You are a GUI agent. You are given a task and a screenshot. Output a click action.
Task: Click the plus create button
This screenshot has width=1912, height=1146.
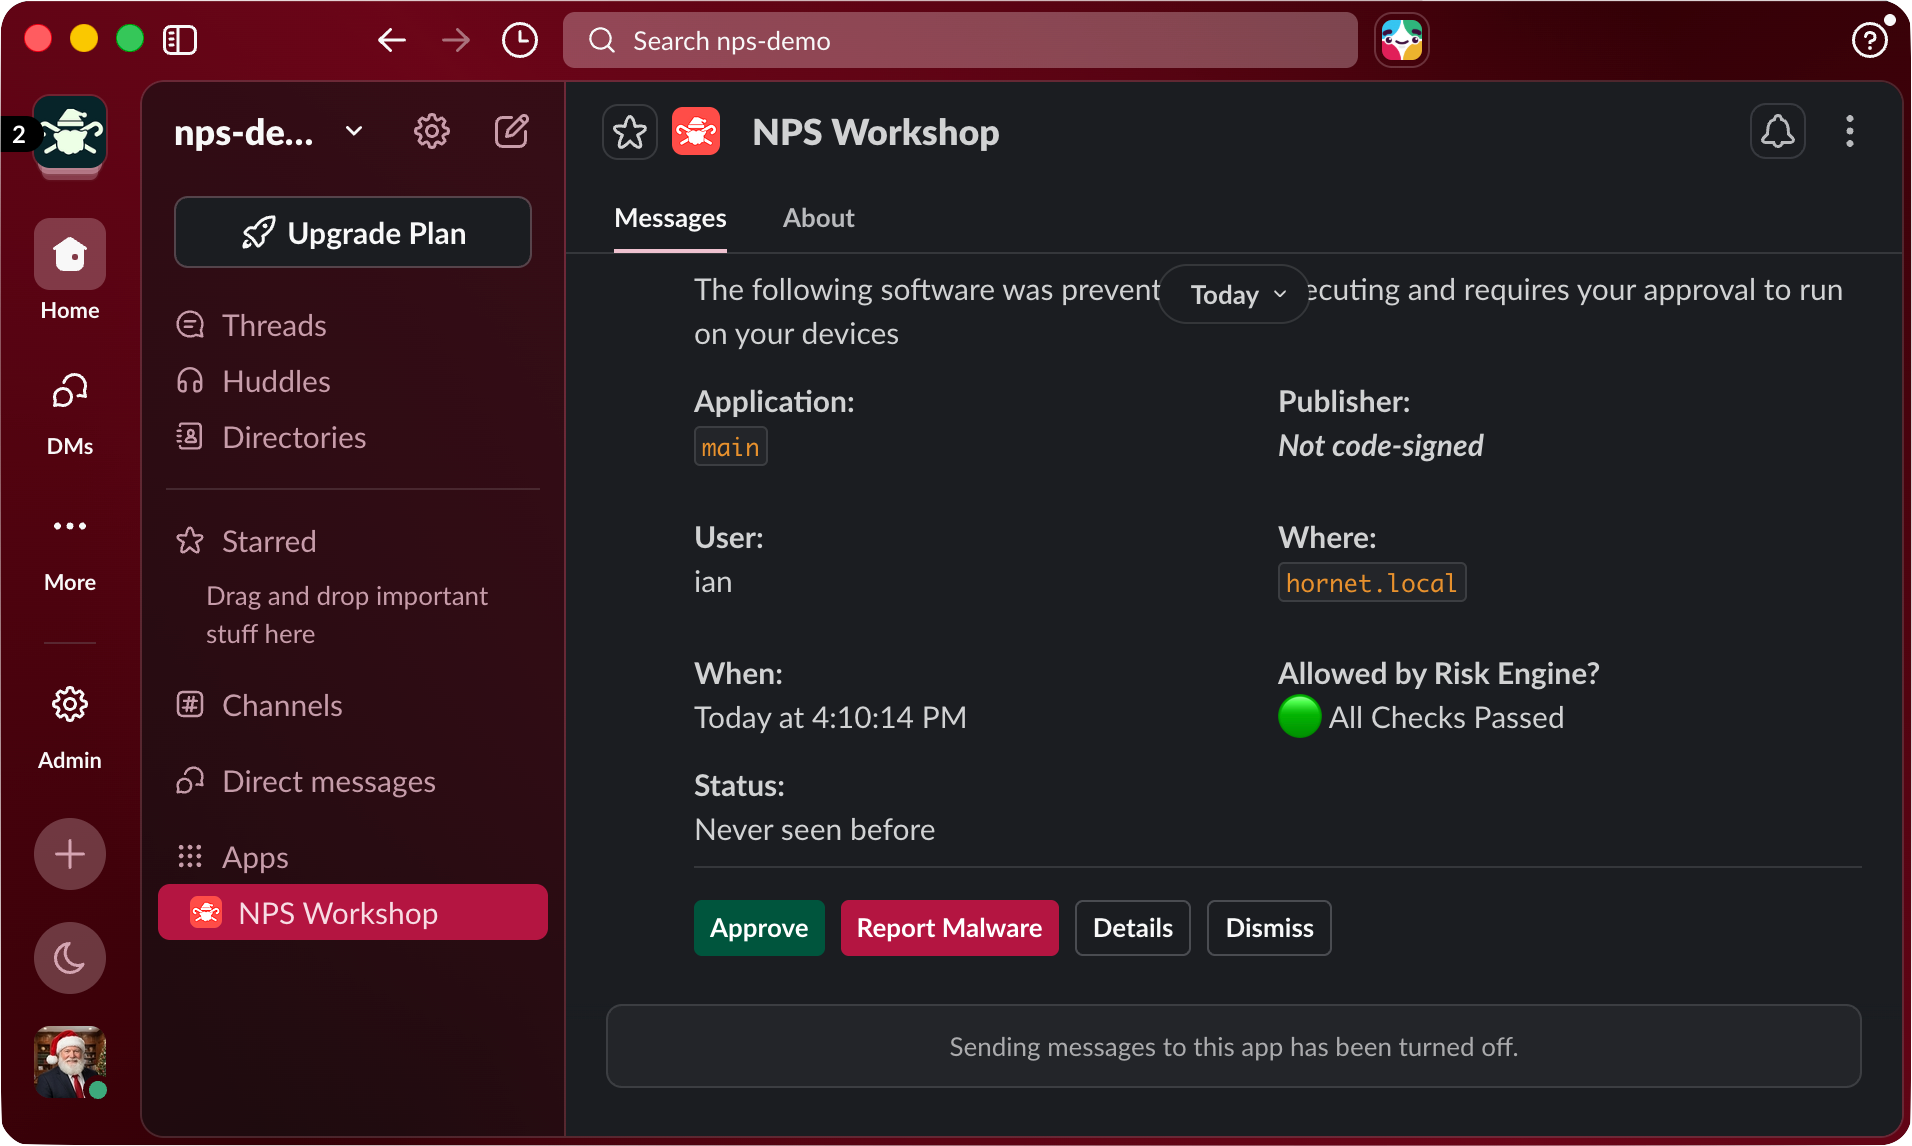click(x=70, y=854)
